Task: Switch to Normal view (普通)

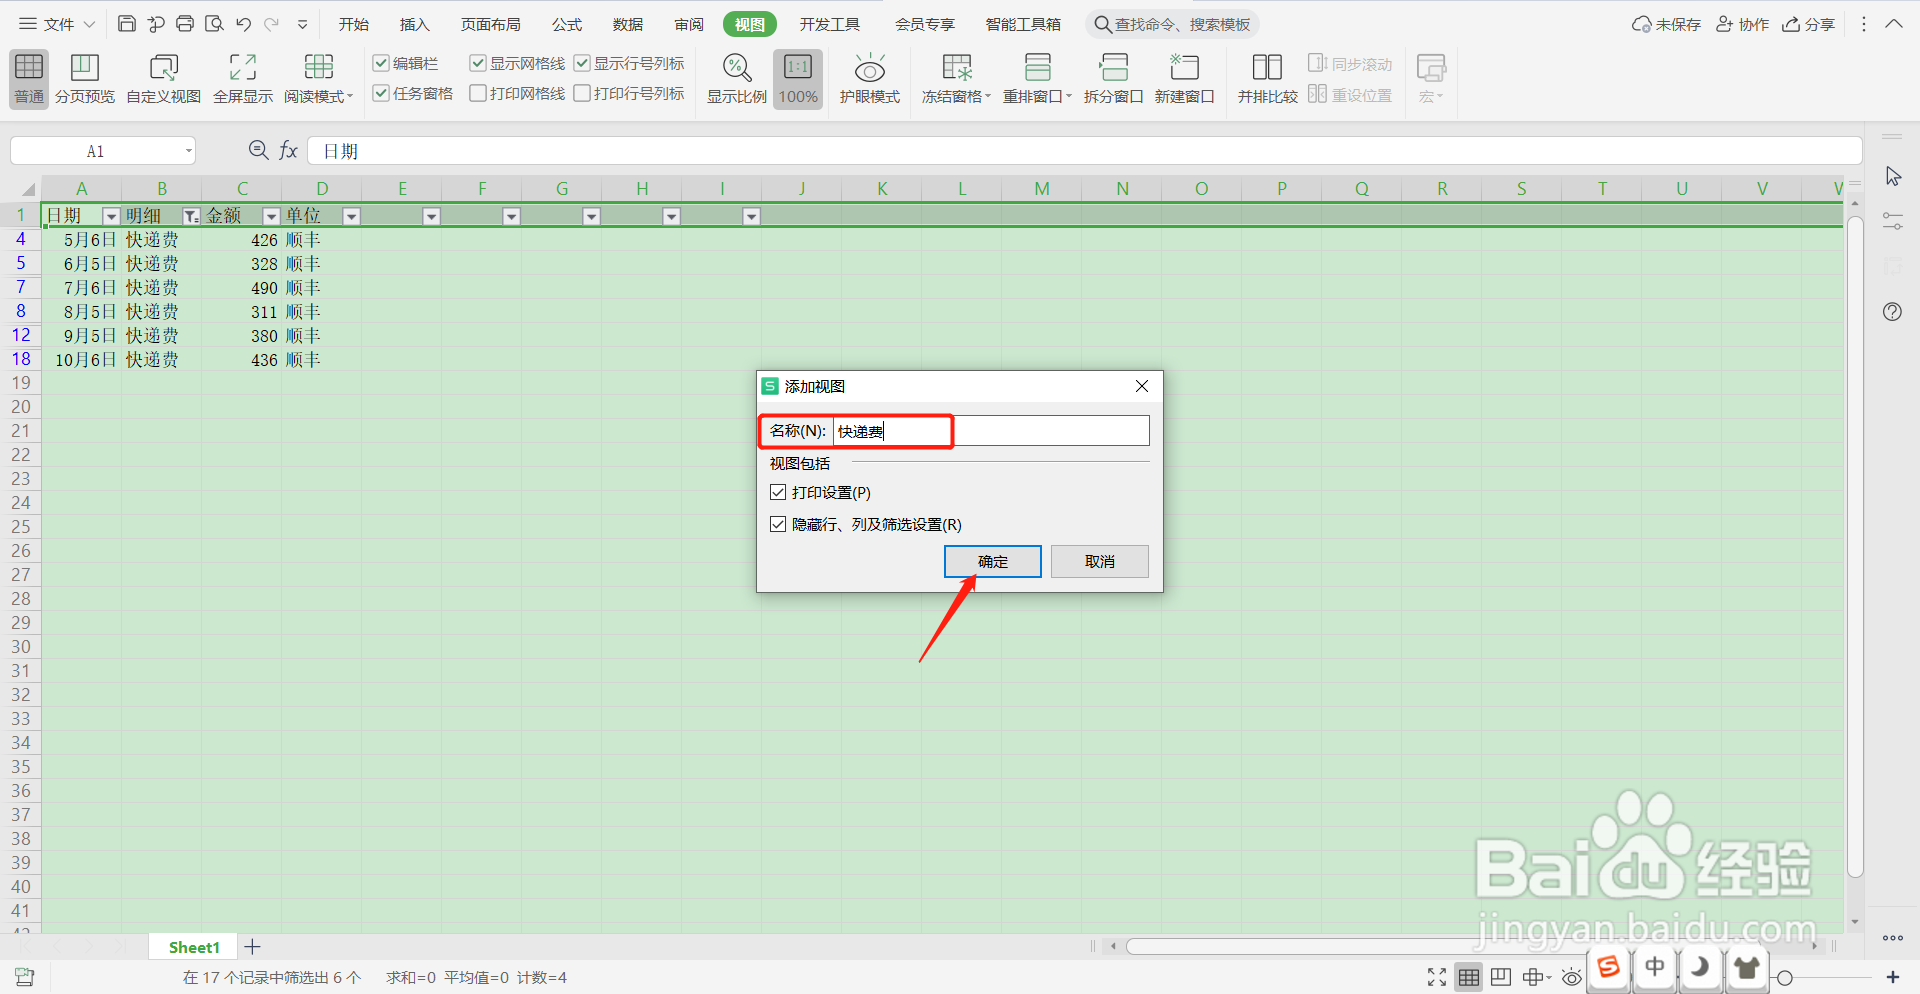Action: click(x=29, y=78)
